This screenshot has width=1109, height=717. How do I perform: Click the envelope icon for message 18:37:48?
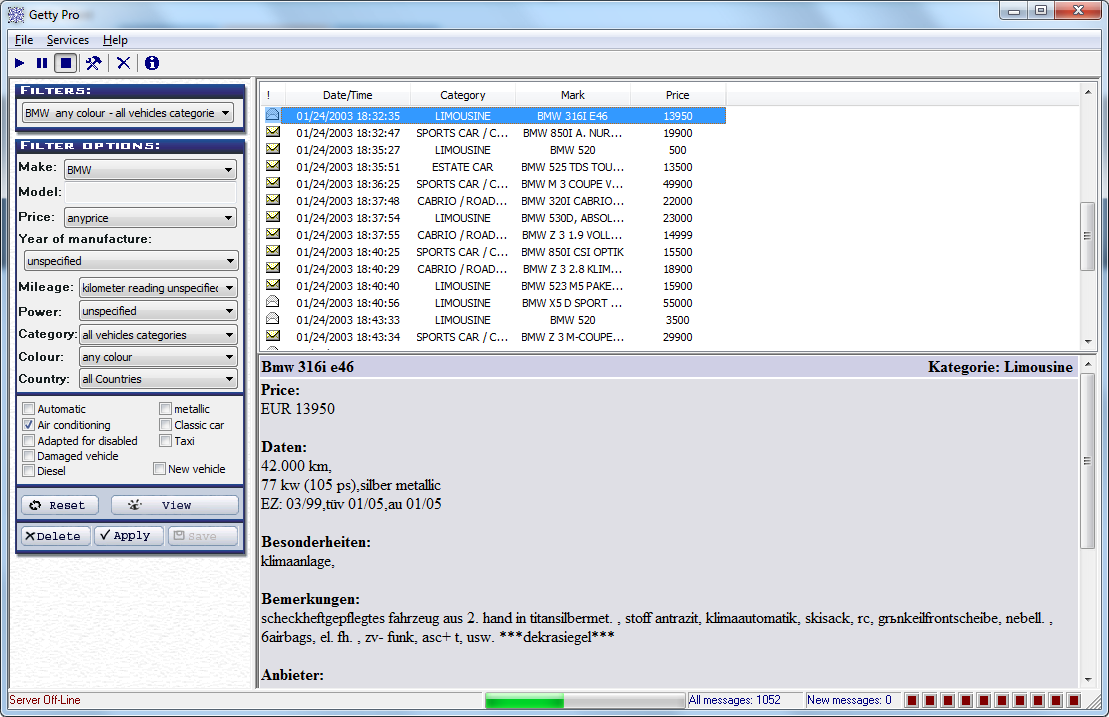[x=272, y=200]
